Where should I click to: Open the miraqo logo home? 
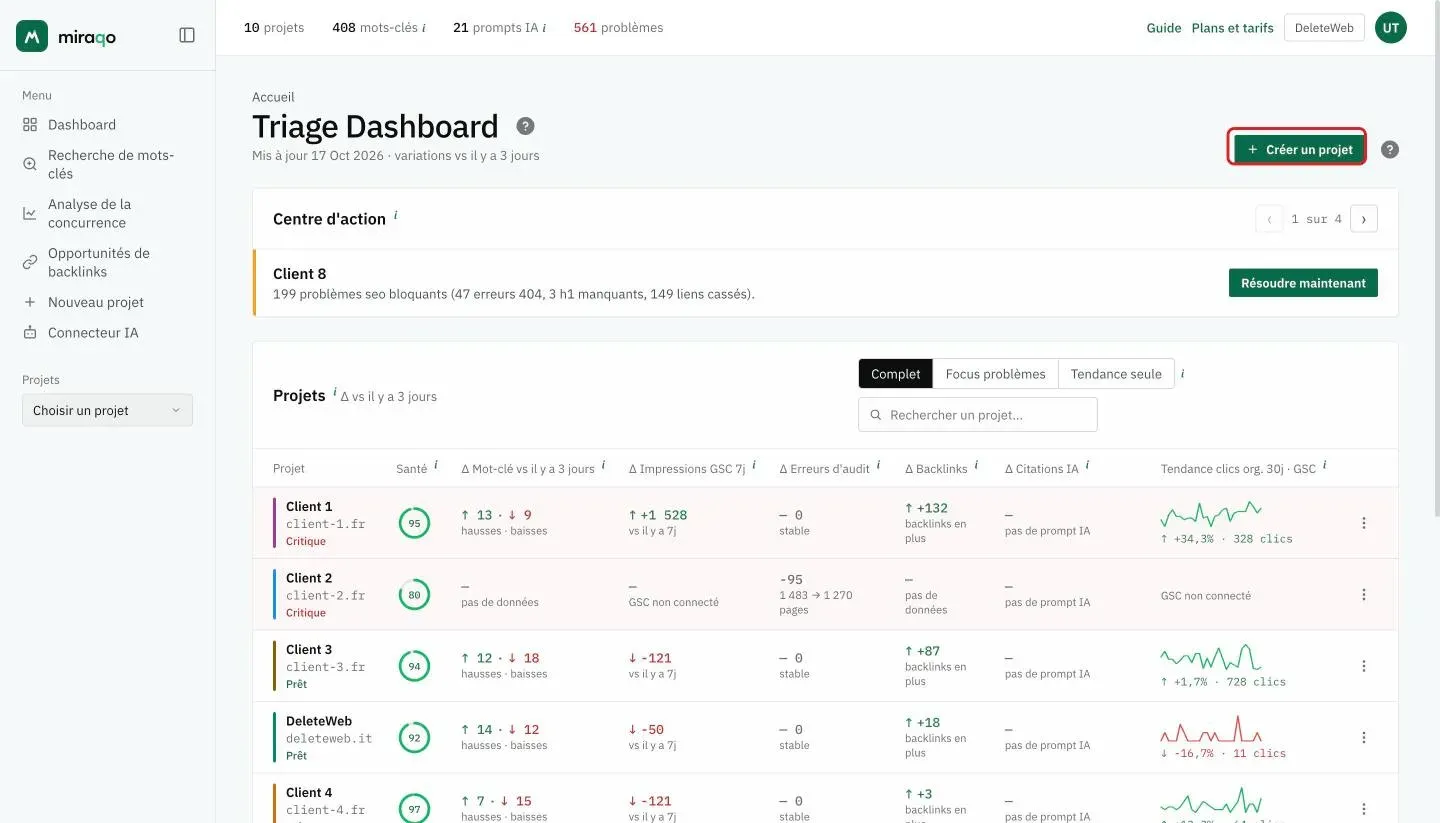(66, 36)
